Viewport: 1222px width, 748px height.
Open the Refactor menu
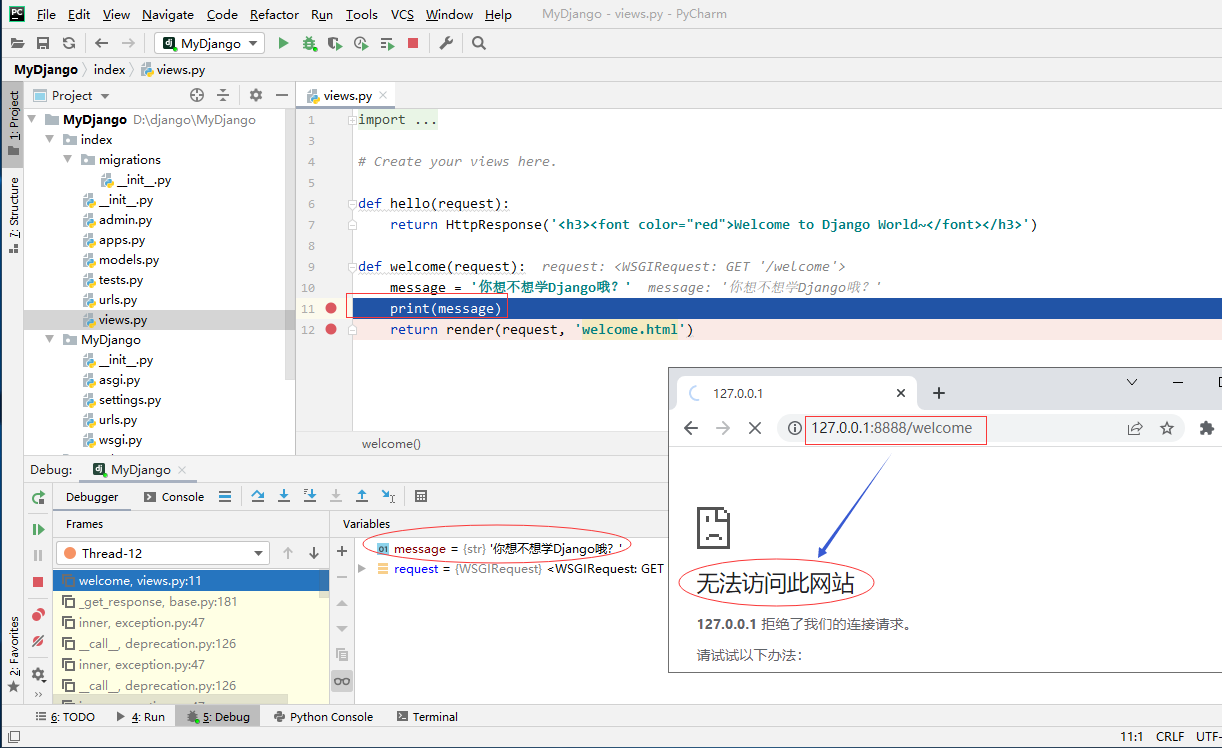(x=274, y=14)
